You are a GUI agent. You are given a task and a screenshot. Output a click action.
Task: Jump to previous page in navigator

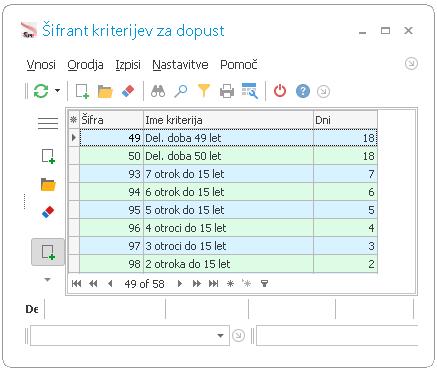tap(93, 284)
